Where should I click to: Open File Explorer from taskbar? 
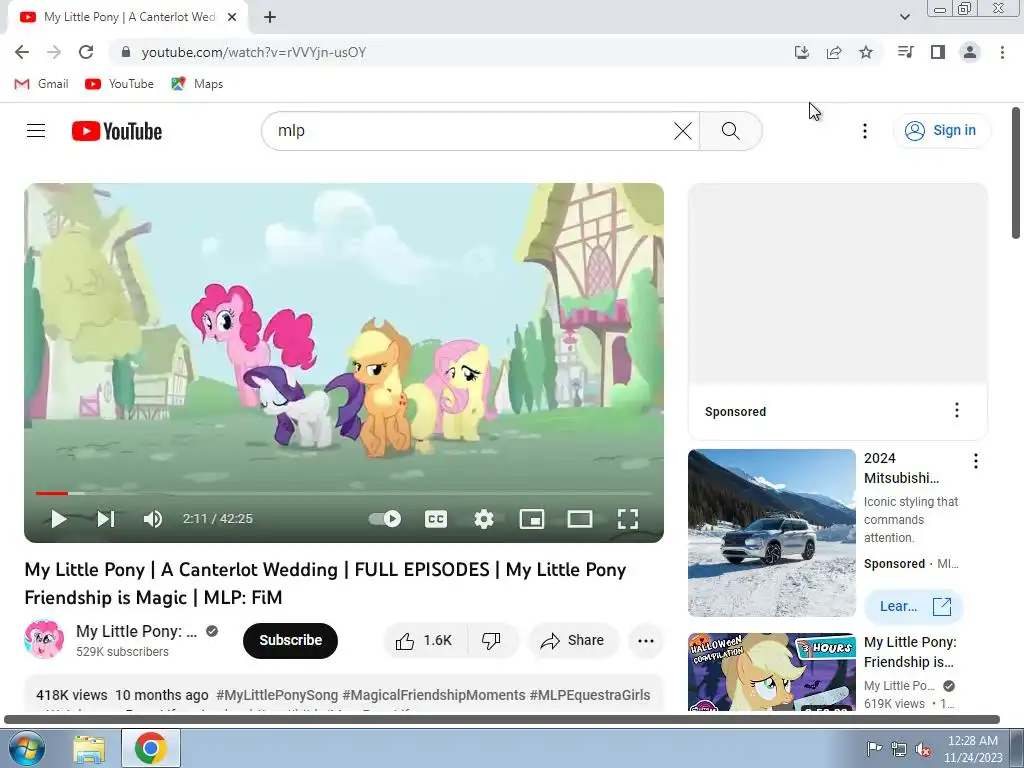tap(89, 749)
